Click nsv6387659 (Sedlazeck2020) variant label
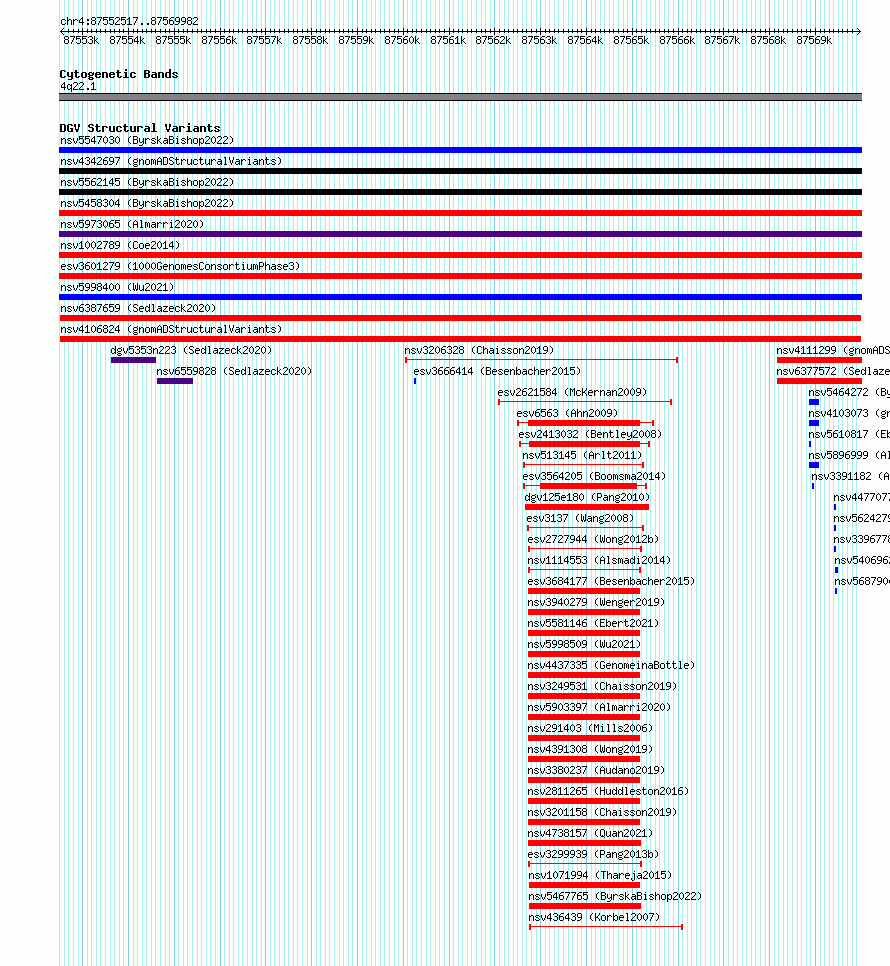Image resolution: width=890 pixels, height=966 pixels. [x=138, y=308]
